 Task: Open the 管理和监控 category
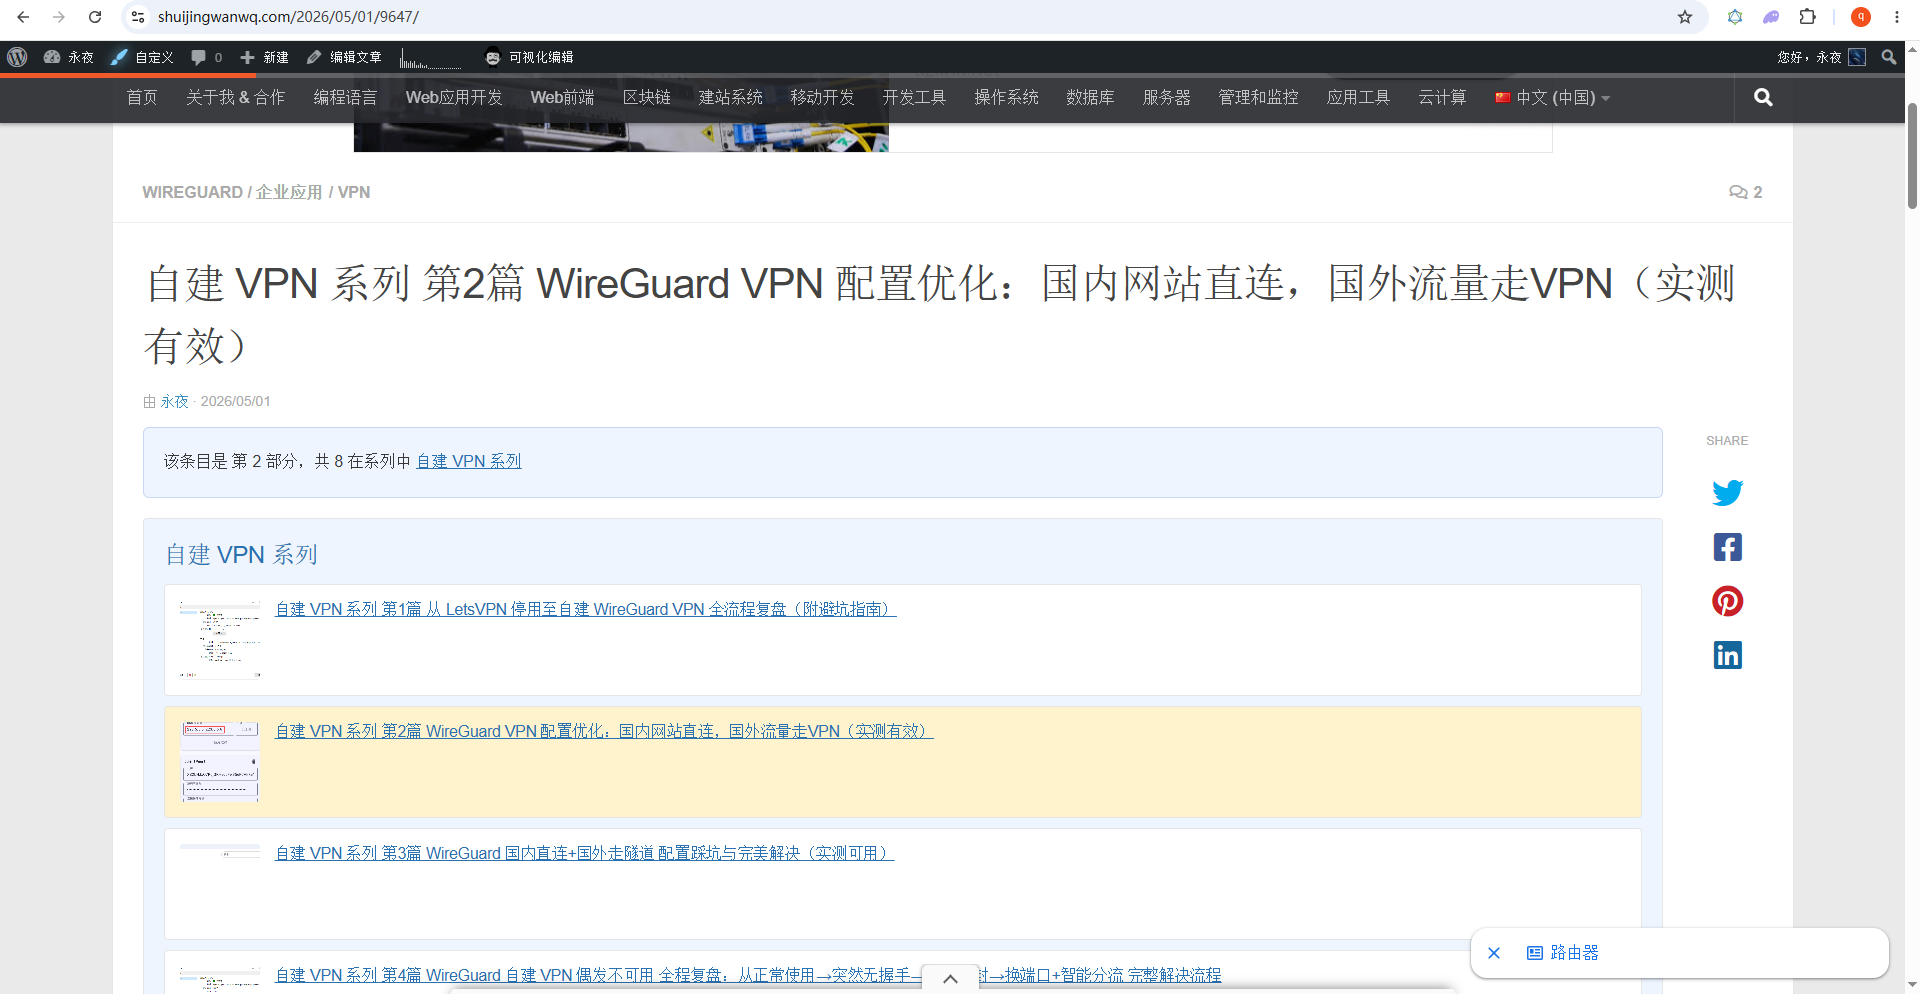pyautogui.click(x=1258, y=97)
